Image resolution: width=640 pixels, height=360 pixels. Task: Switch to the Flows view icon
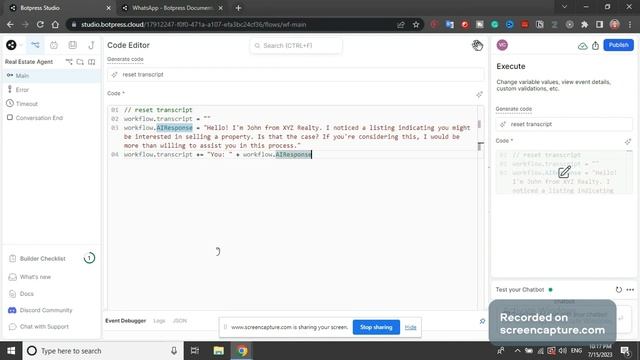pyautogui.click(x=36, y=45)
